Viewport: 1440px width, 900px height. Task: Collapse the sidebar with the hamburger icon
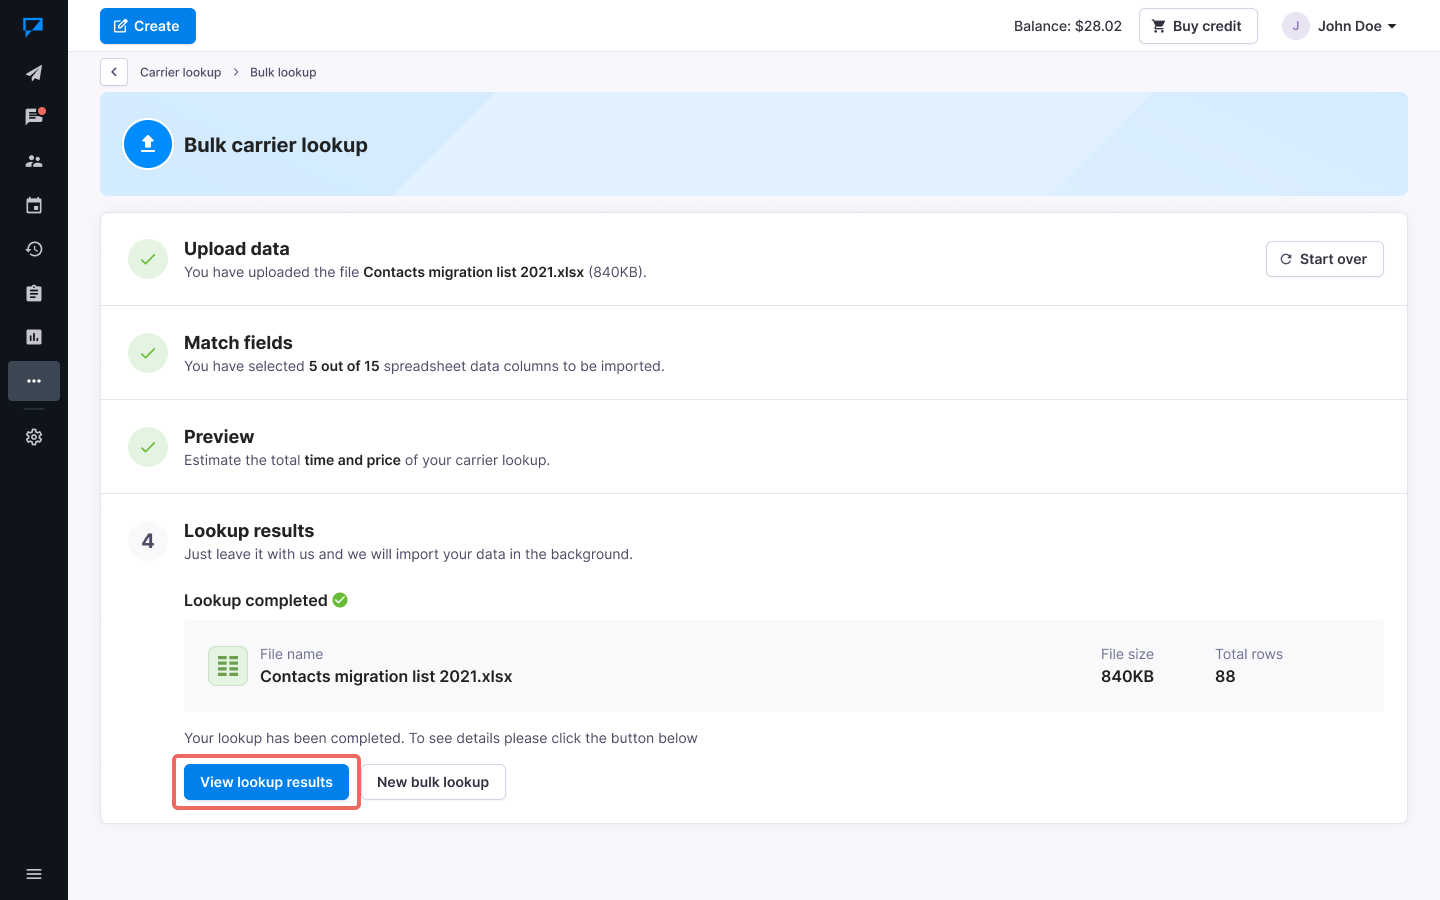click(x=34, y=873)
